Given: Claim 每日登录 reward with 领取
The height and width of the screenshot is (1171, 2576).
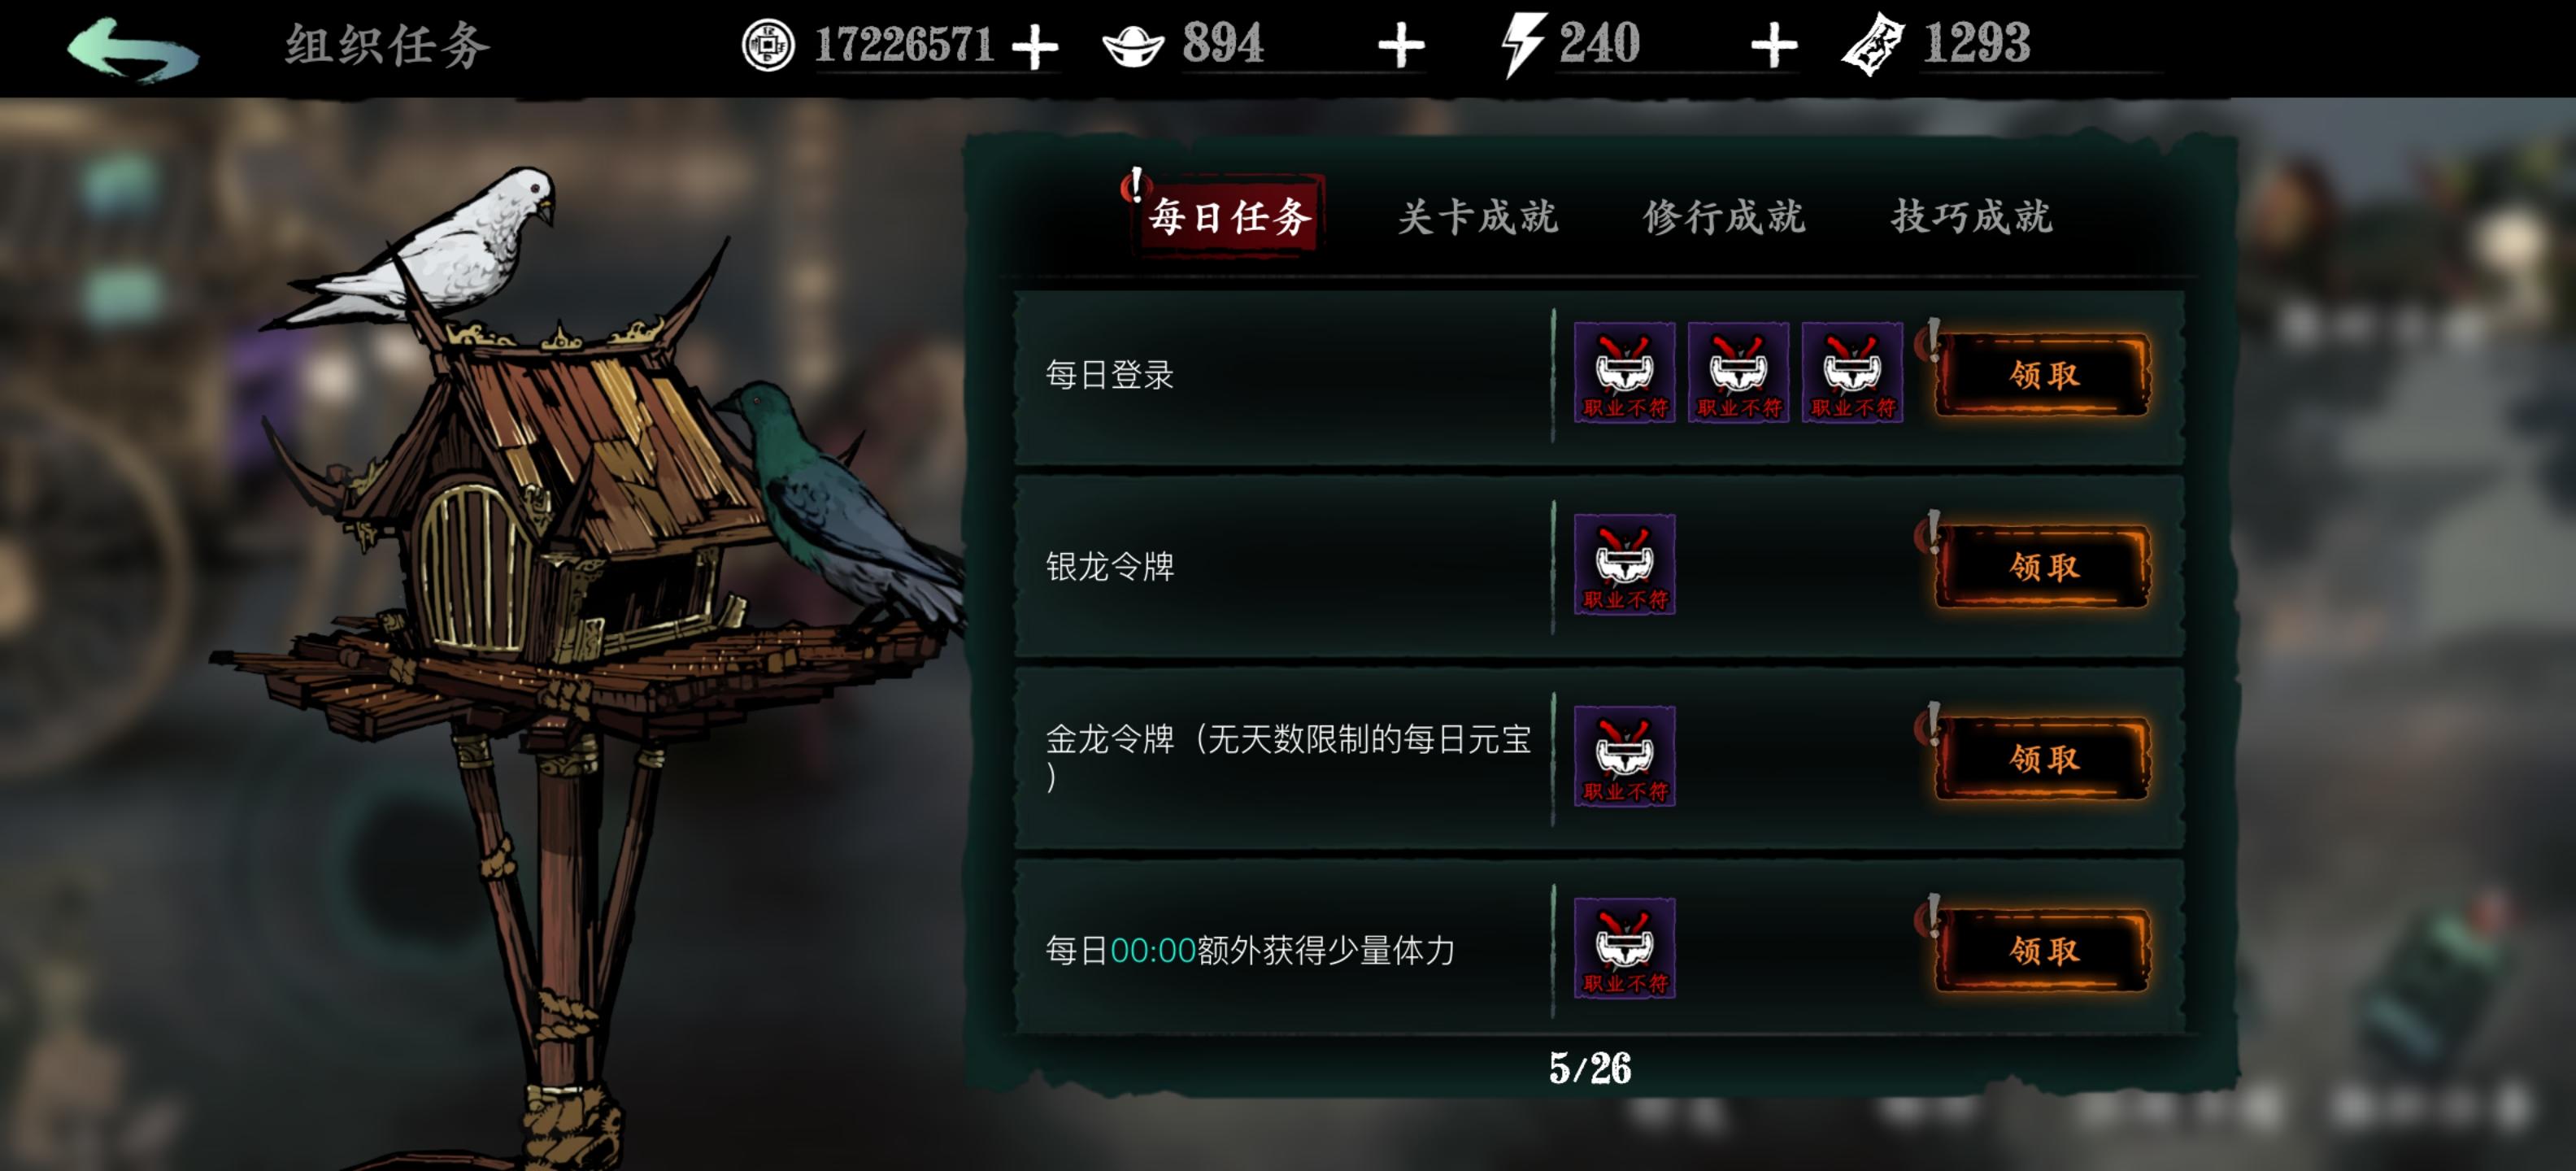Looking at the screenshot, I should point(2043,374).
